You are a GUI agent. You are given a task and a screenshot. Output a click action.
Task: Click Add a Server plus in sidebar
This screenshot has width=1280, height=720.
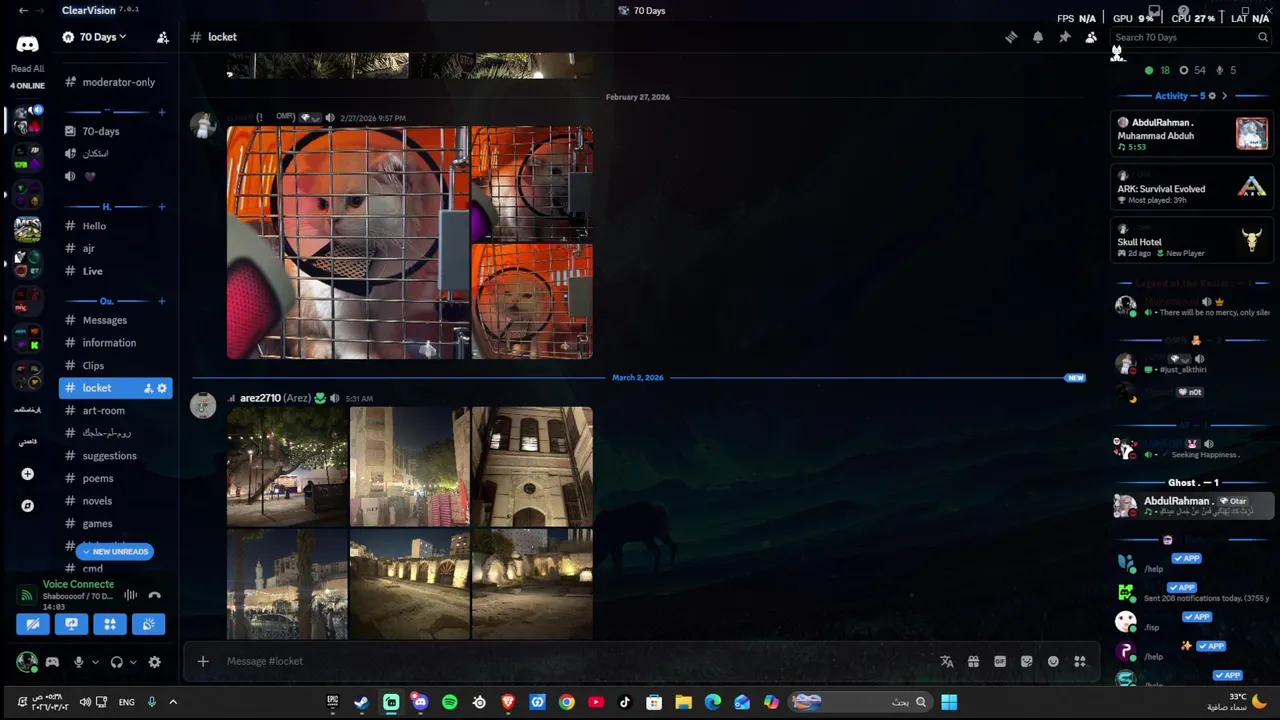coord(27,474)
